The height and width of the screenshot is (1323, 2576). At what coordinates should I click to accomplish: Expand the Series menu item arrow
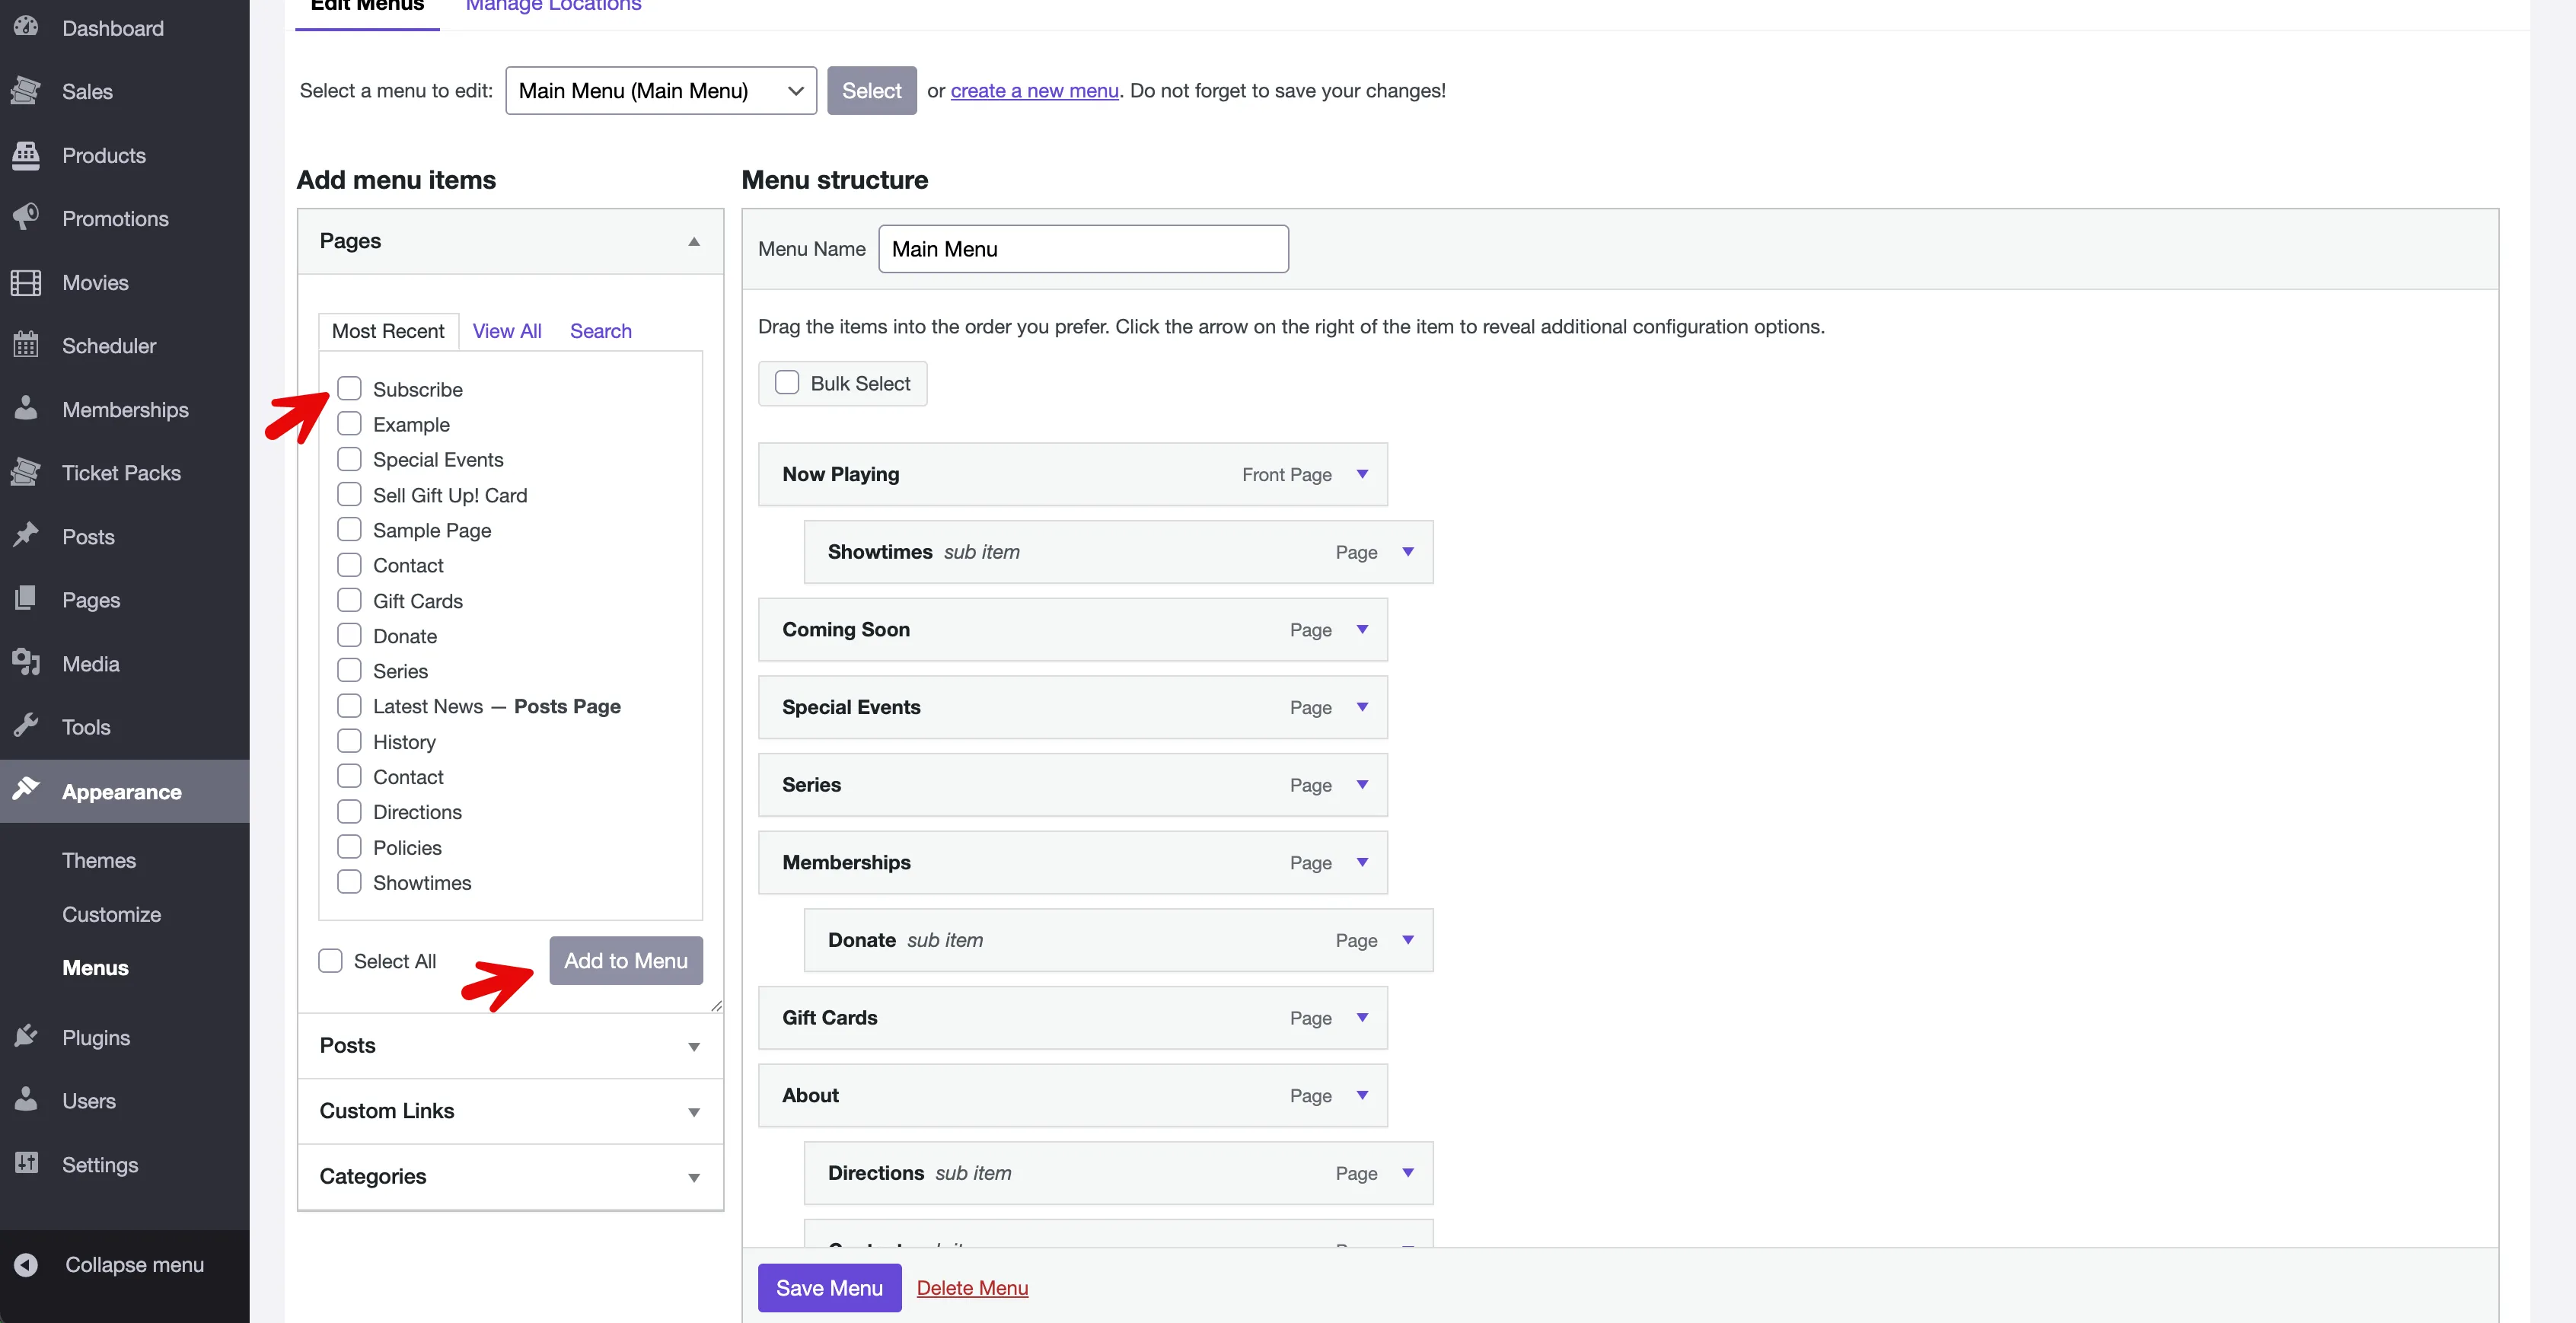[x=1362, y=785]
